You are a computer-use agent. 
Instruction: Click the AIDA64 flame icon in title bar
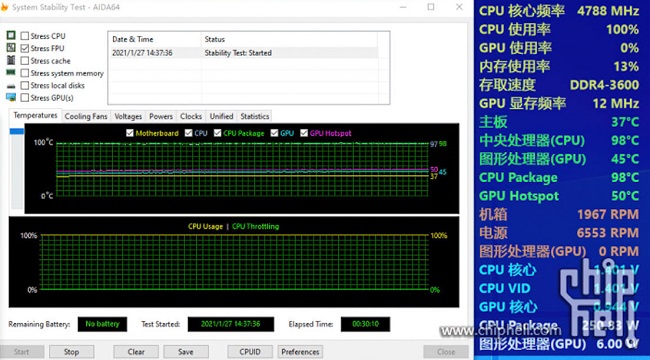(x=4, y=7)
